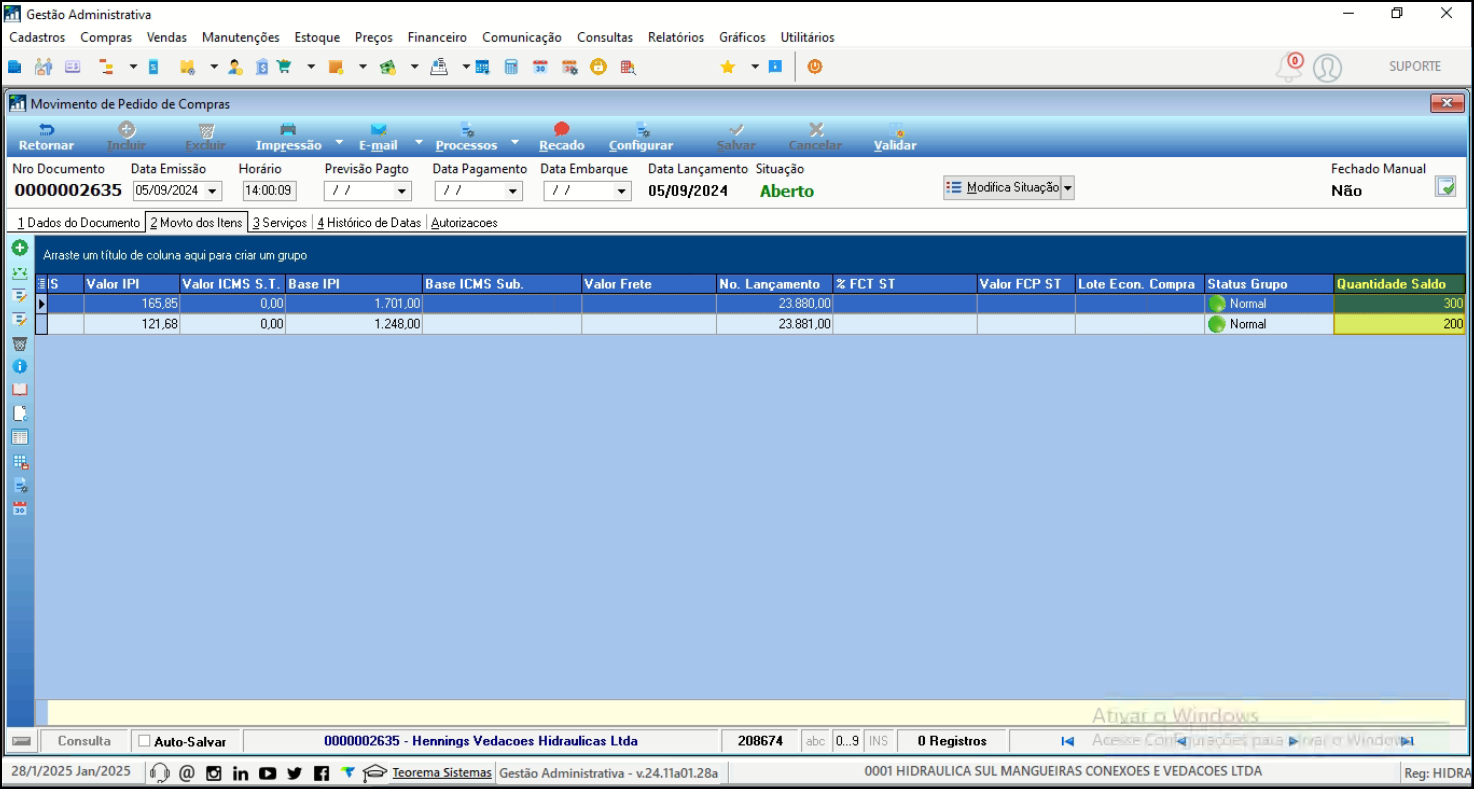Viewport: 1474px width, 789px height.
Task: Click the calculator icon in main toolbar
Action: pyautogui.click(x=511, y=67)
